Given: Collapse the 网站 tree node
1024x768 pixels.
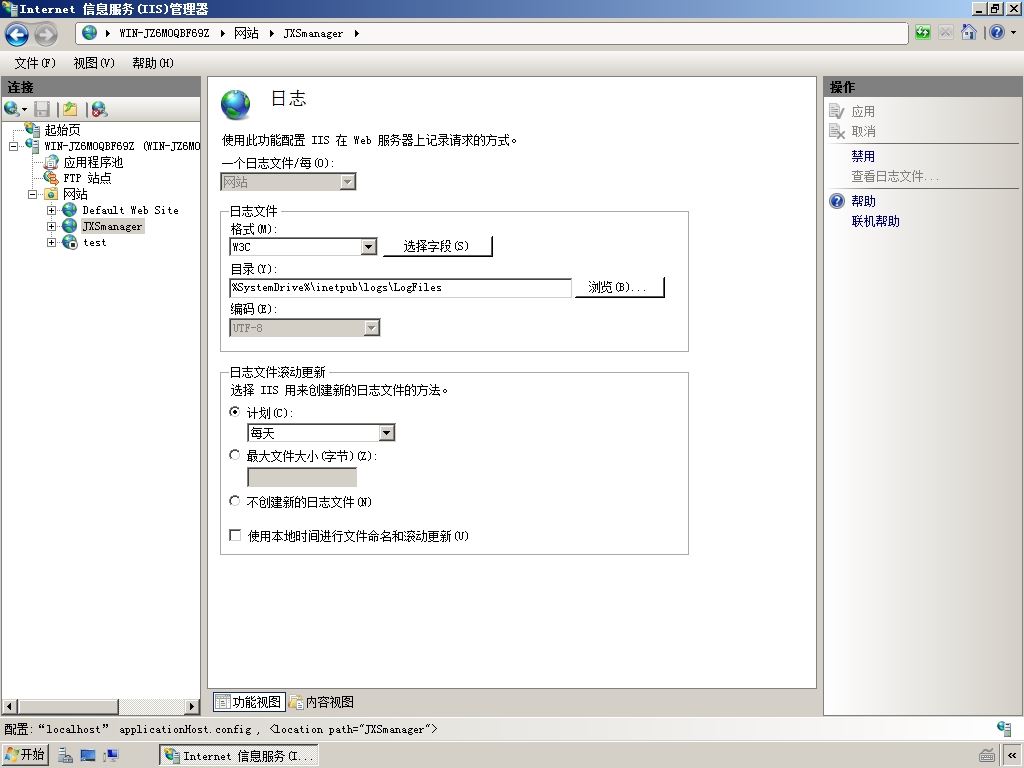Looking at the screenshot, I should tap(32, 194).
